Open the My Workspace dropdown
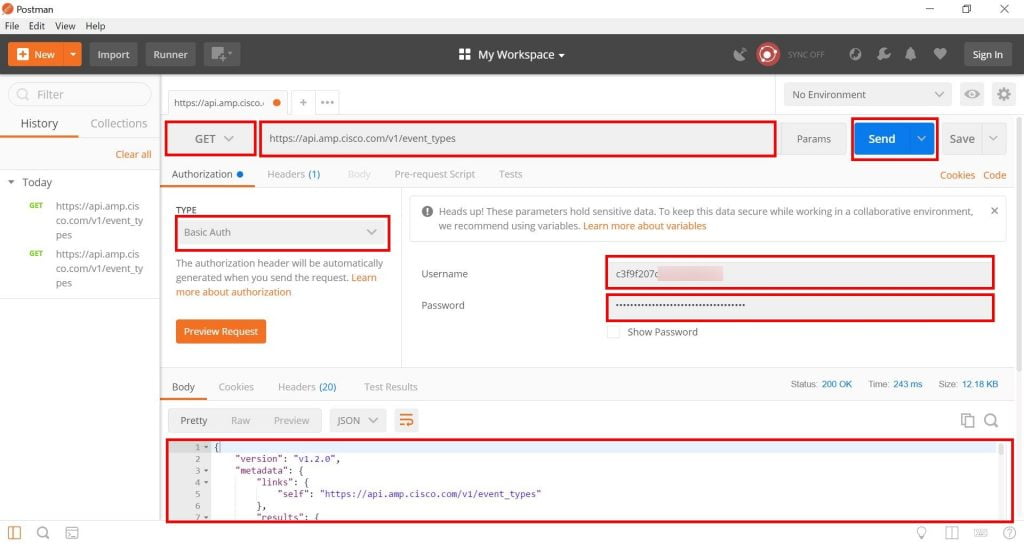The image size is (1024, 544). click(x=512, y=54)
